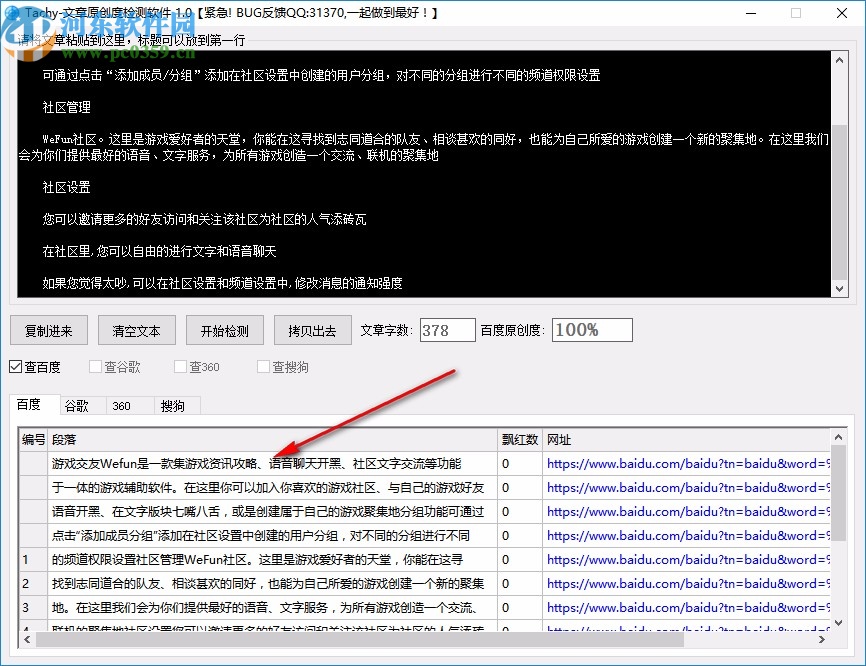Image resolution: width=866 pixels, height=666 pixels.
Task: Click the text area's scroll down arrow
Action: click(x=838, y=287)
